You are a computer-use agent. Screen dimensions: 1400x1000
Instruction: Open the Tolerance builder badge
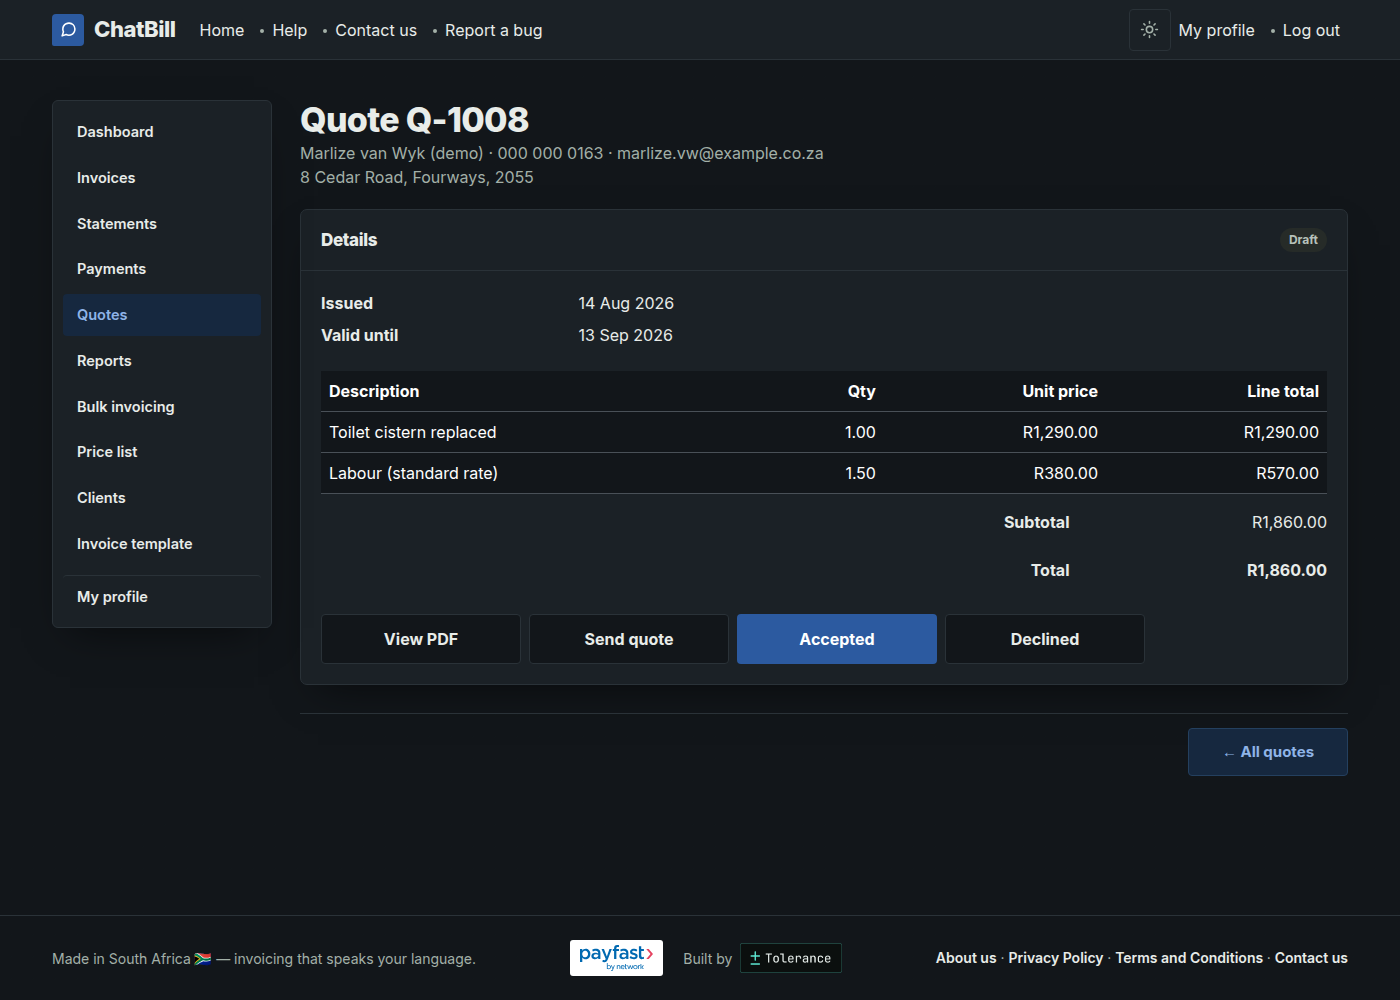coord(790,958)
